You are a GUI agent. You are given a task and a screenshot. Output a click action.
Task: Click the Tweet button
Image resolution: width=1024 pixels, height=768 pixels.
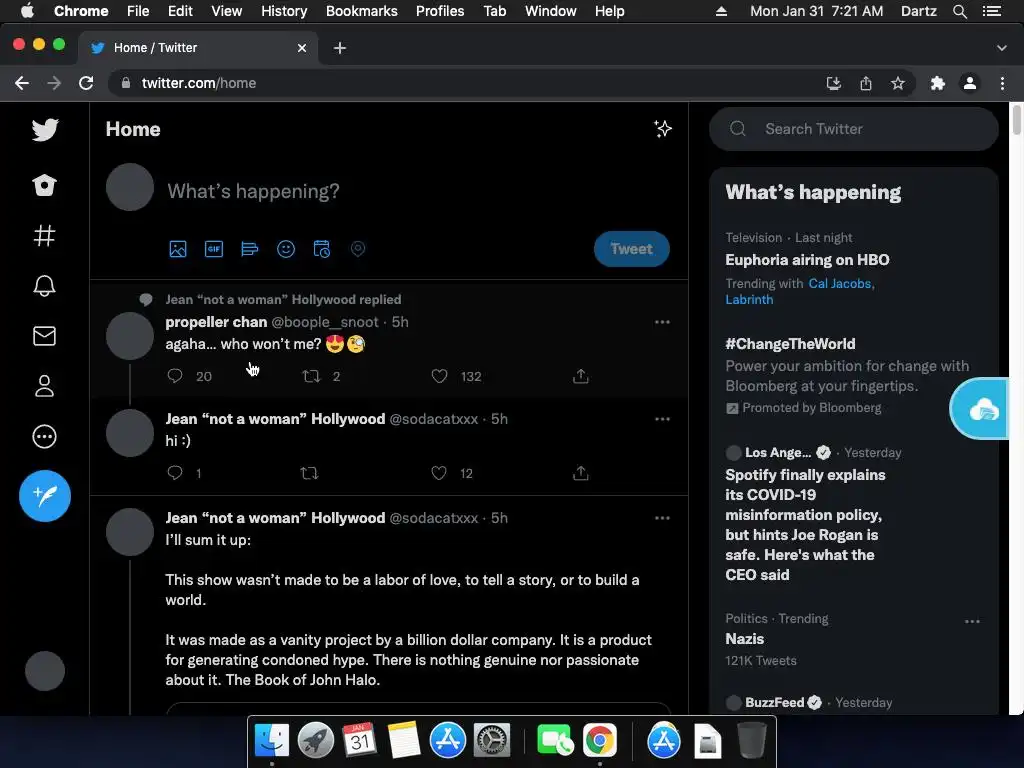point(631,249)
